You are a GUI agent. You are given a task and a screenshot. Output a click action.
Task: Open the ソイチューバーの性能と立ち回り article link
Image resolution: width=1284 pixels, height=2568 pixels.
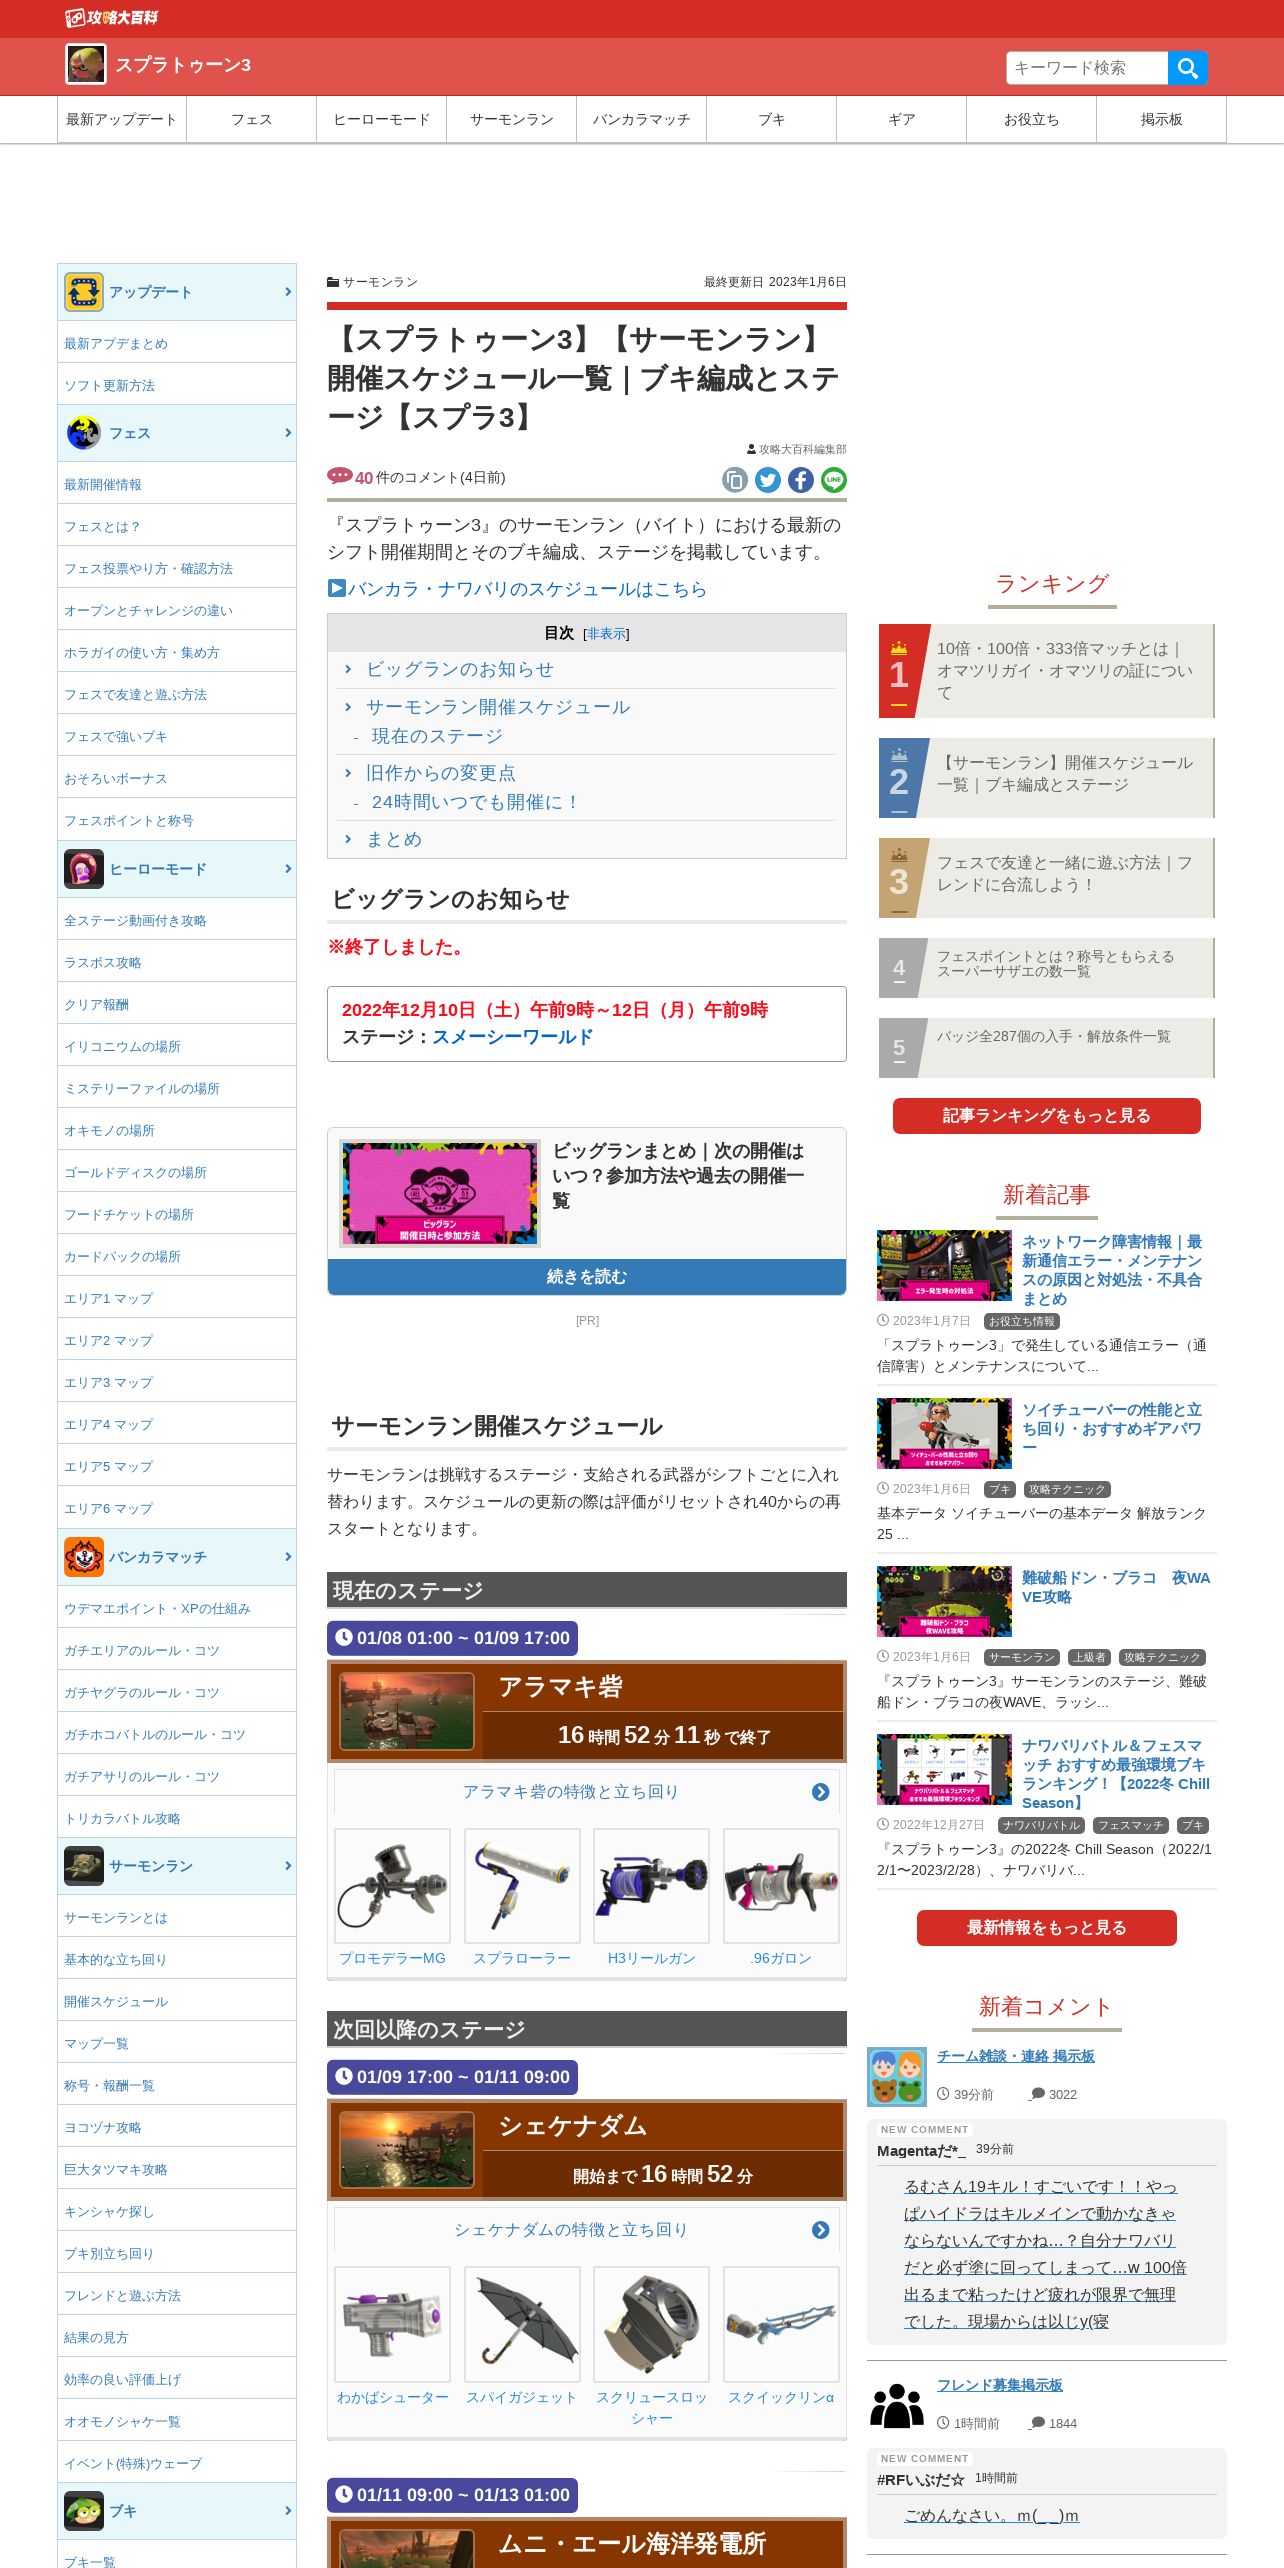(x=1111, y=1429)
